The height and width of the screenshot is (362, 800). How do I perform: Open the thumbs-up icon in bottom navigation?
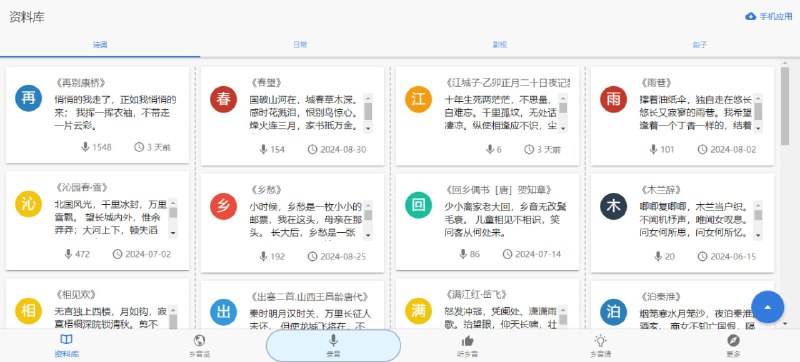467,341
